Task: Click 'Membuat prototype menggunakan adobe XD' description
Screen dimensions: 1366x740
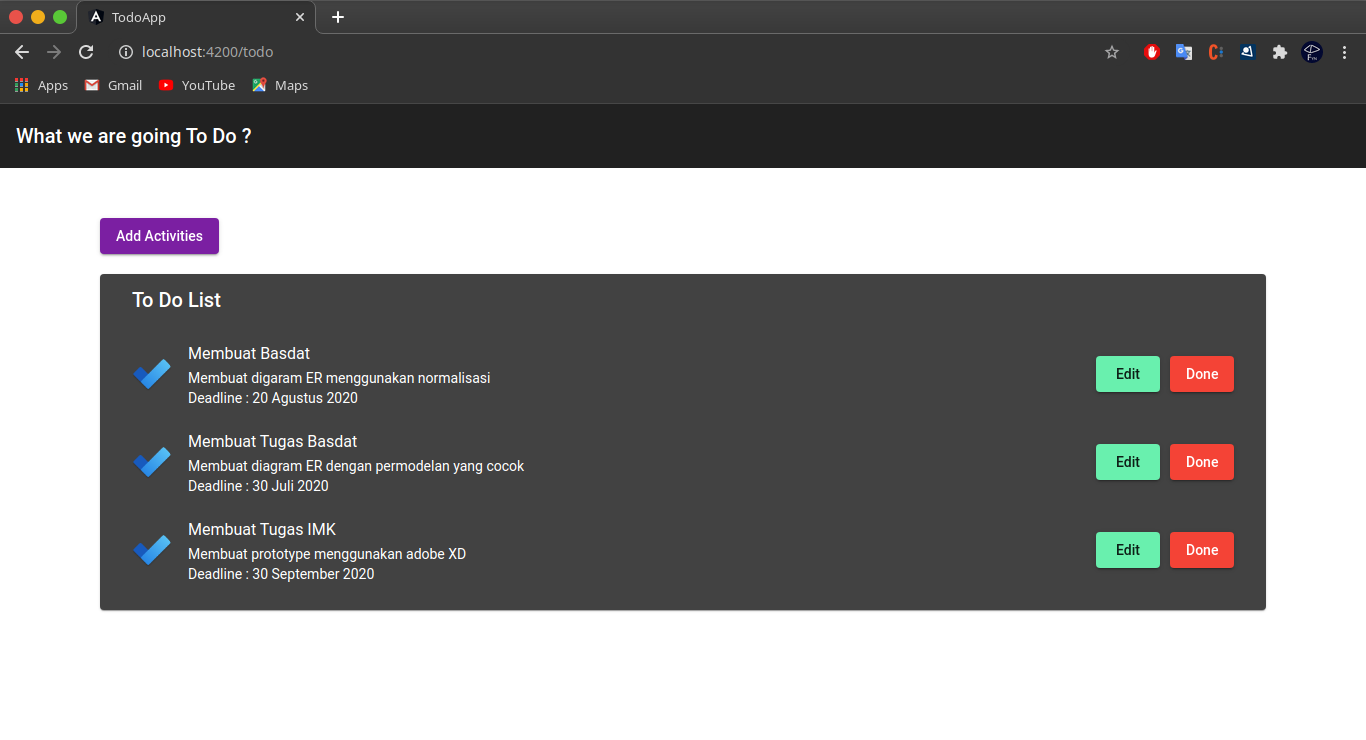Action: coord(327,554)
